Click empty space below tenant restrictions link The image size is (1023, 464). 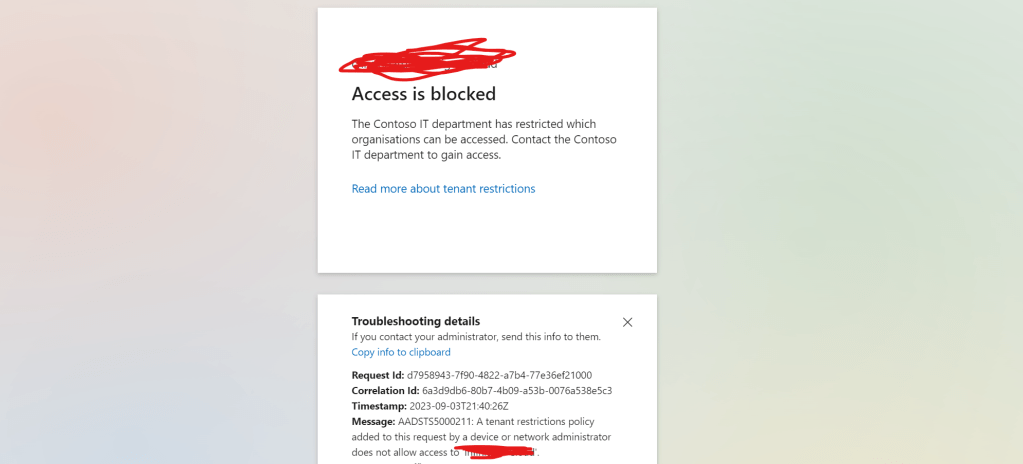click(487, 235)
